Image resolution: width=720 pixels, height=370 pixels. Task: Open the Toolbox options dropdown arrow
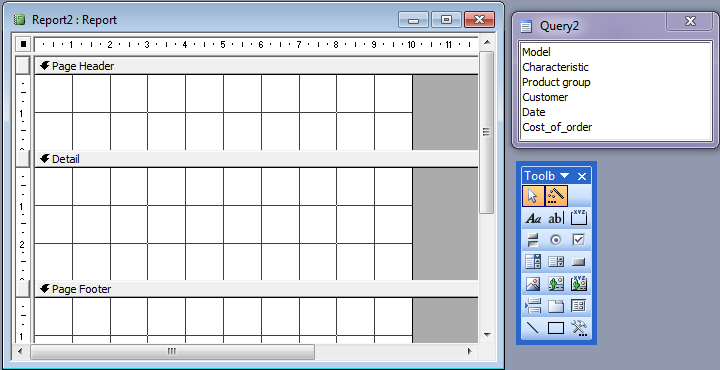pos(565,176)
